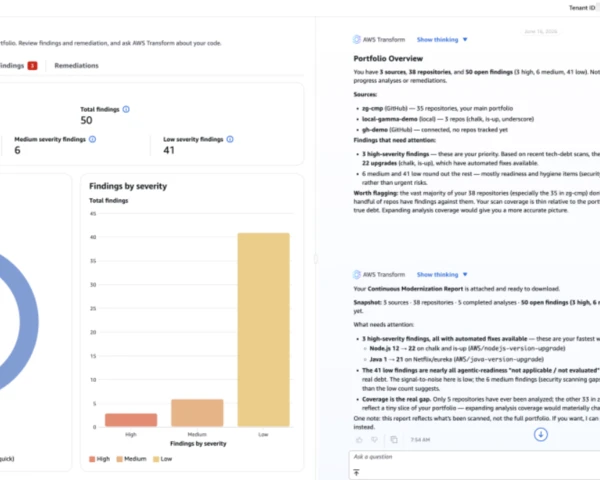Click the Ask a question input field
The height and width of the screenshot is (480, 600).
click(474, 457)
